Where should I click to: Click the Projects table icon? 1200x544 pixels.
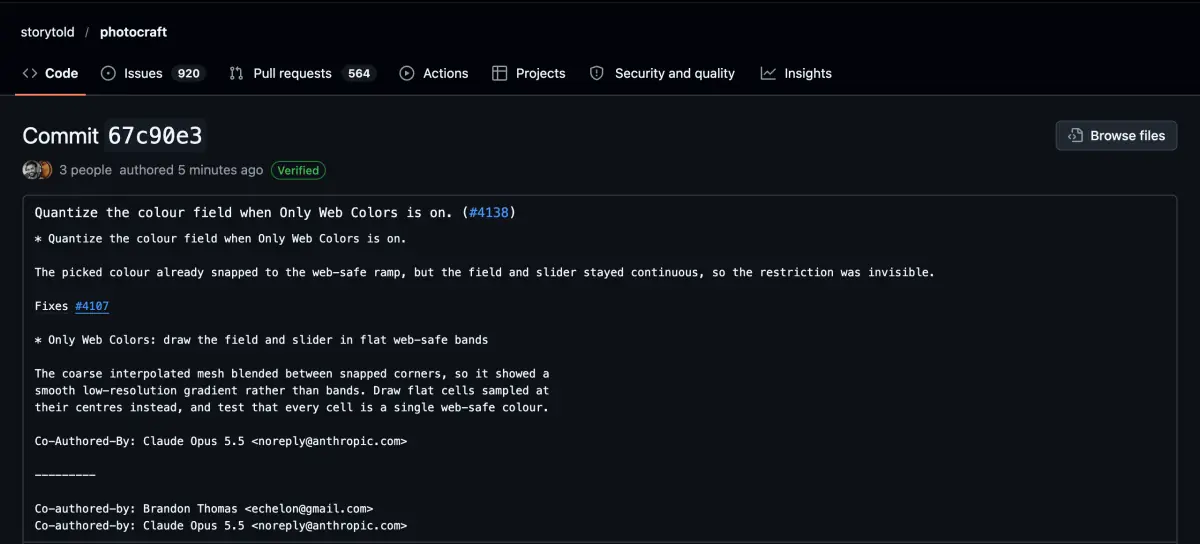click(500, 73)
